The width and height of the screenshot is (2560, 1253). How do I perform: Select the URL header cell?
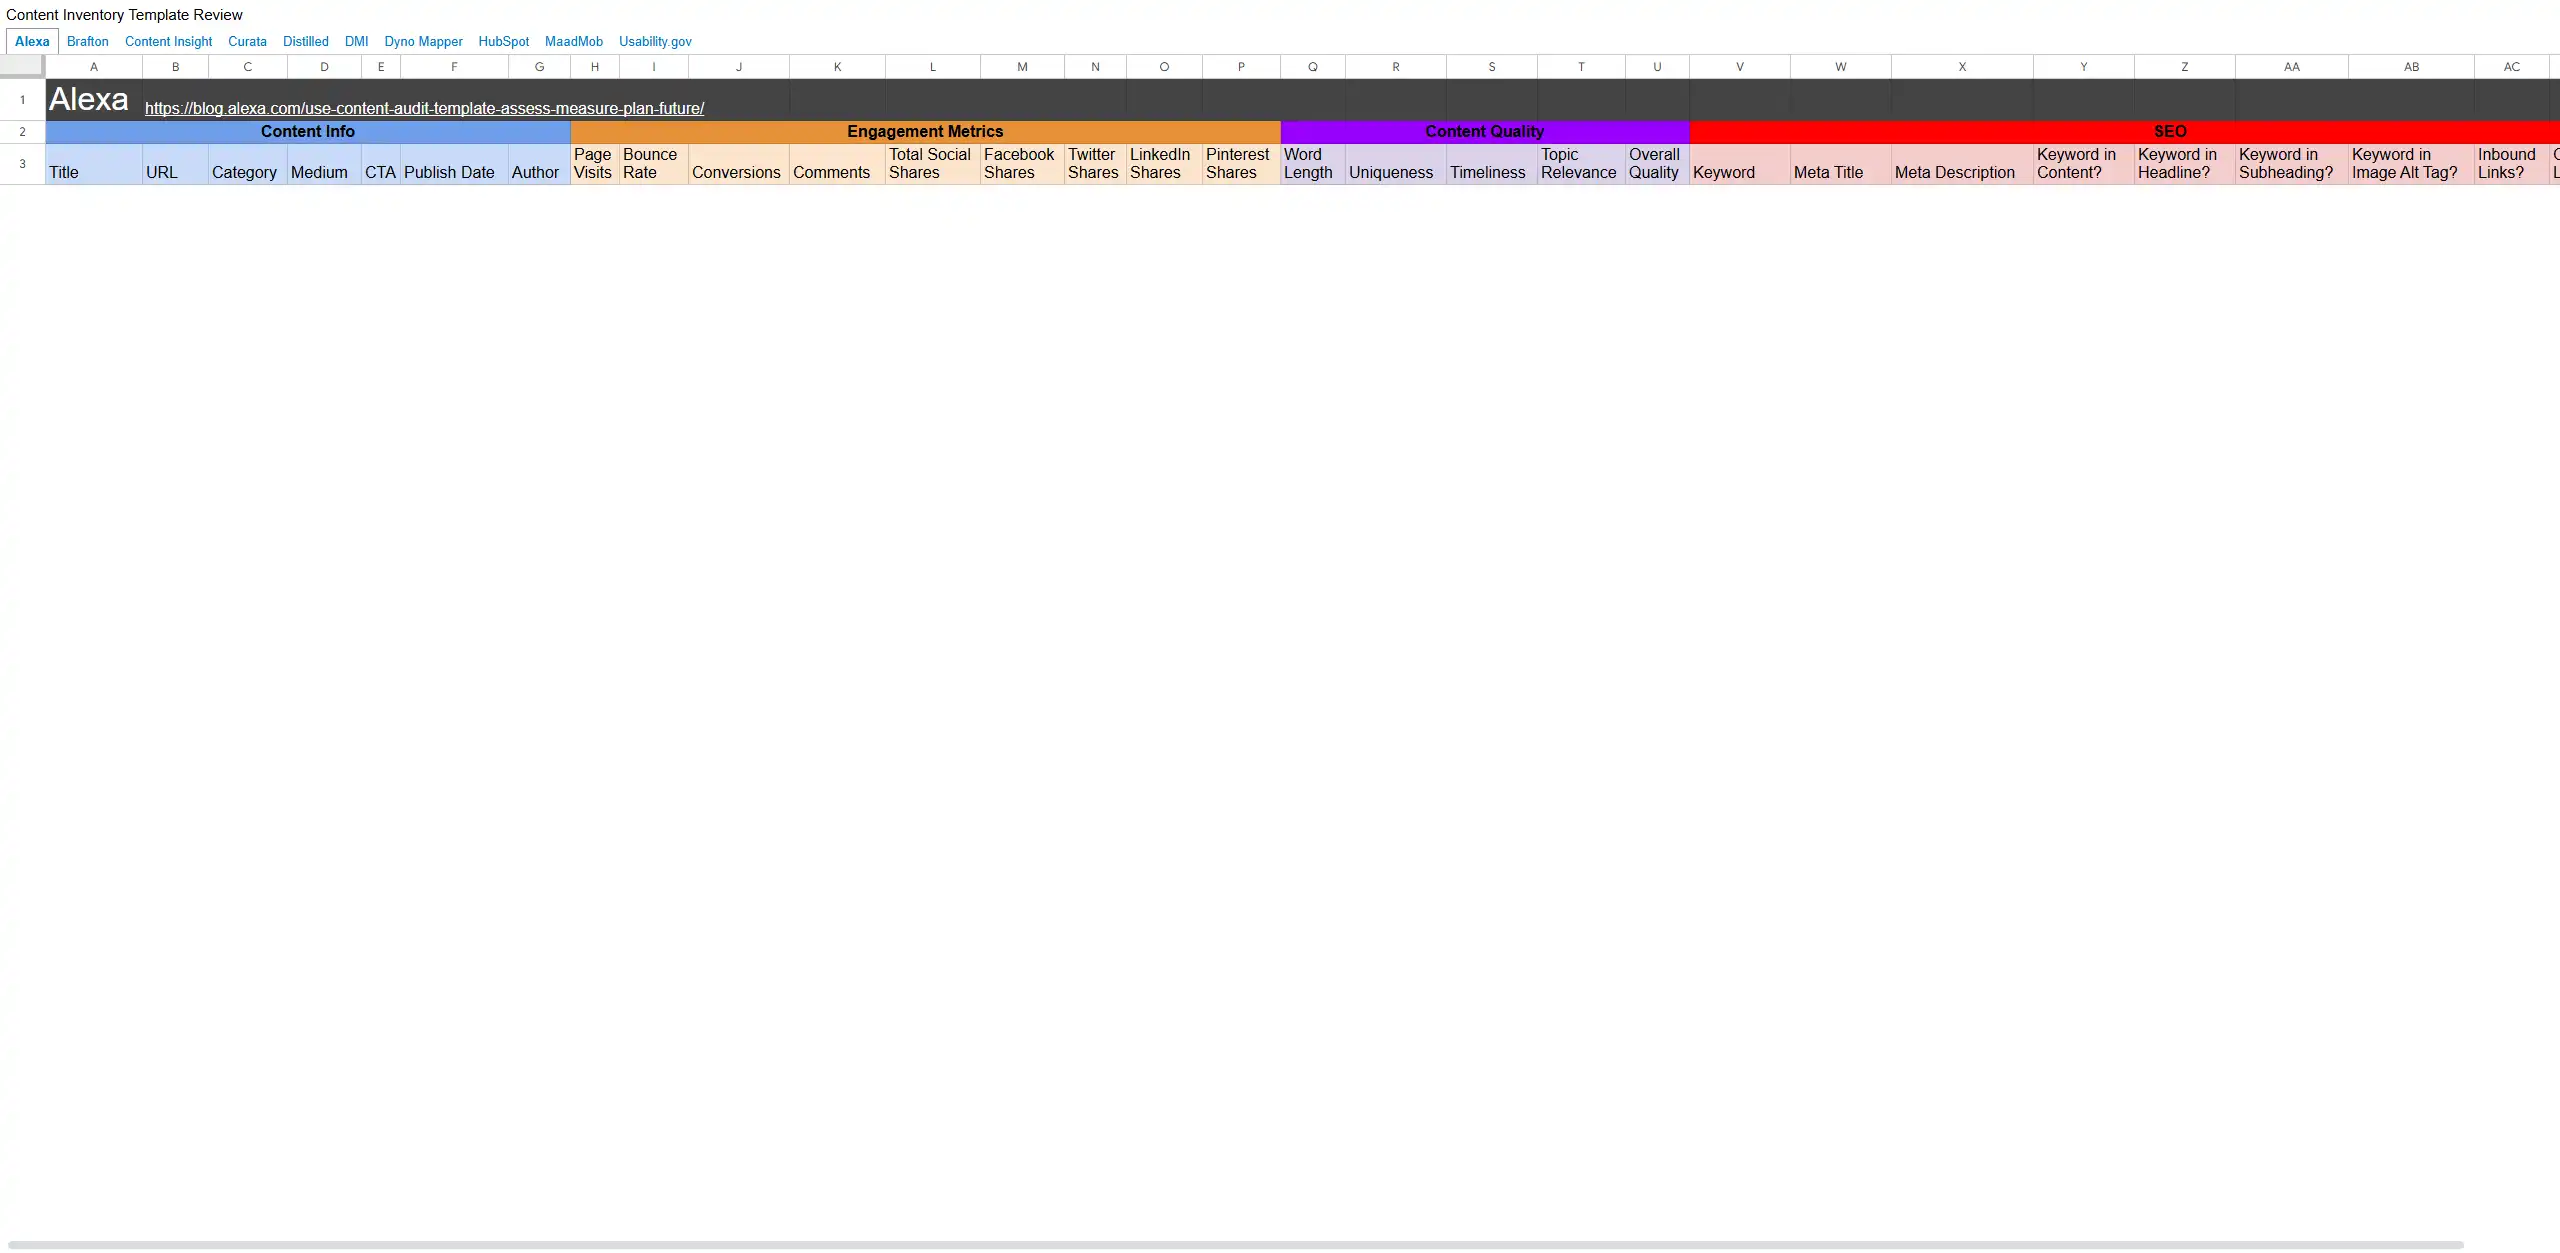(x=176, y=164)
